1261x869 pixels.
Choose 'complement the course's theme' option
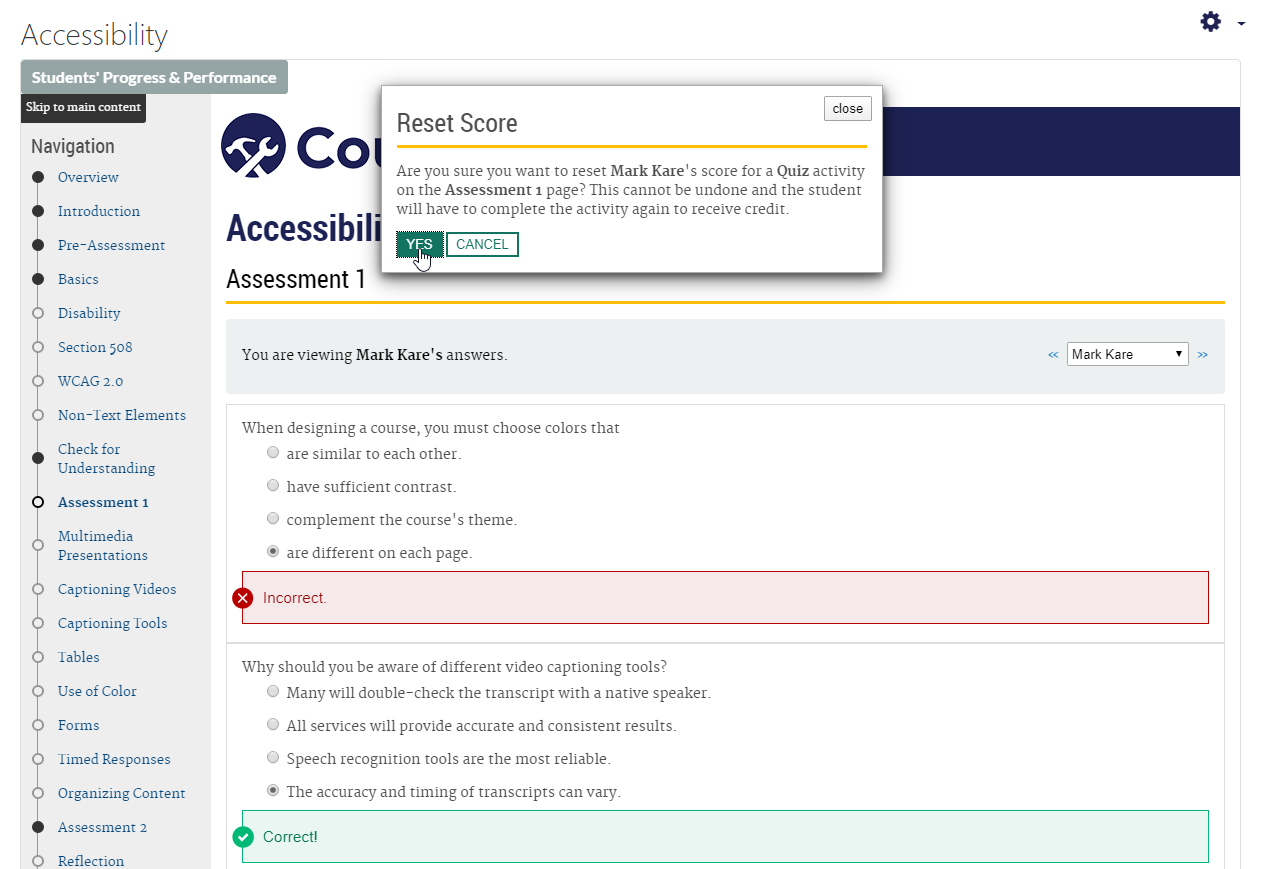[273, 518]
